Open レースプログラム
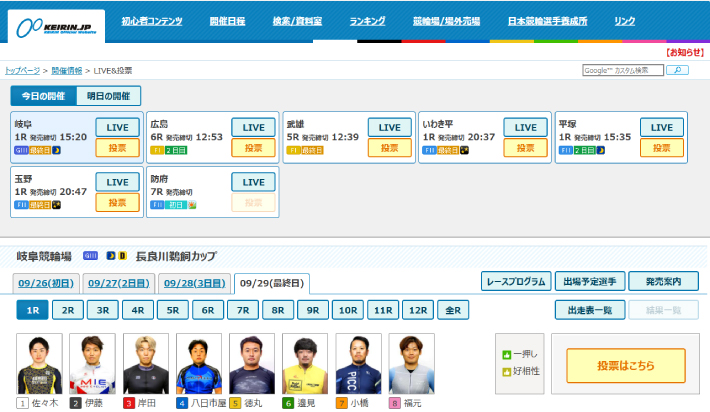Viewport: 710px width, 412px height. click(x=516, y=282)
